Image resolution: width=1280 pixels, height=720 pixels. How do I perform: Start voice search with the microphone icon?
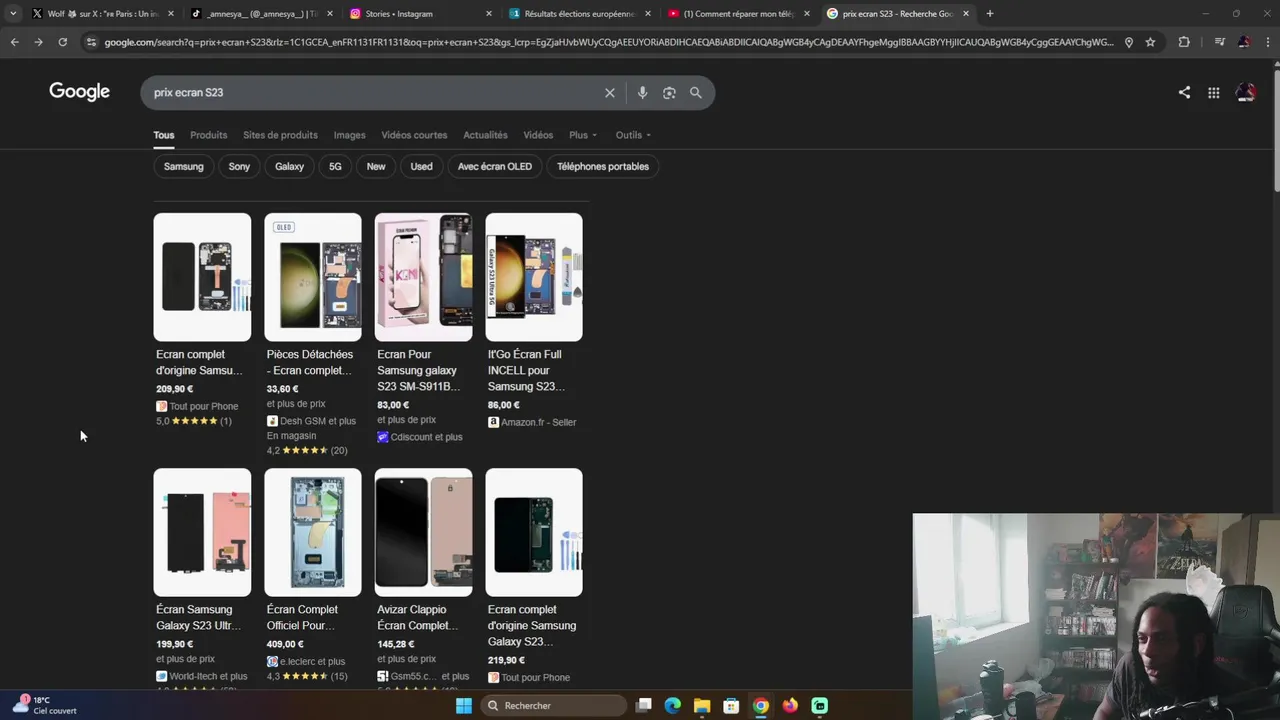(642, 93)
